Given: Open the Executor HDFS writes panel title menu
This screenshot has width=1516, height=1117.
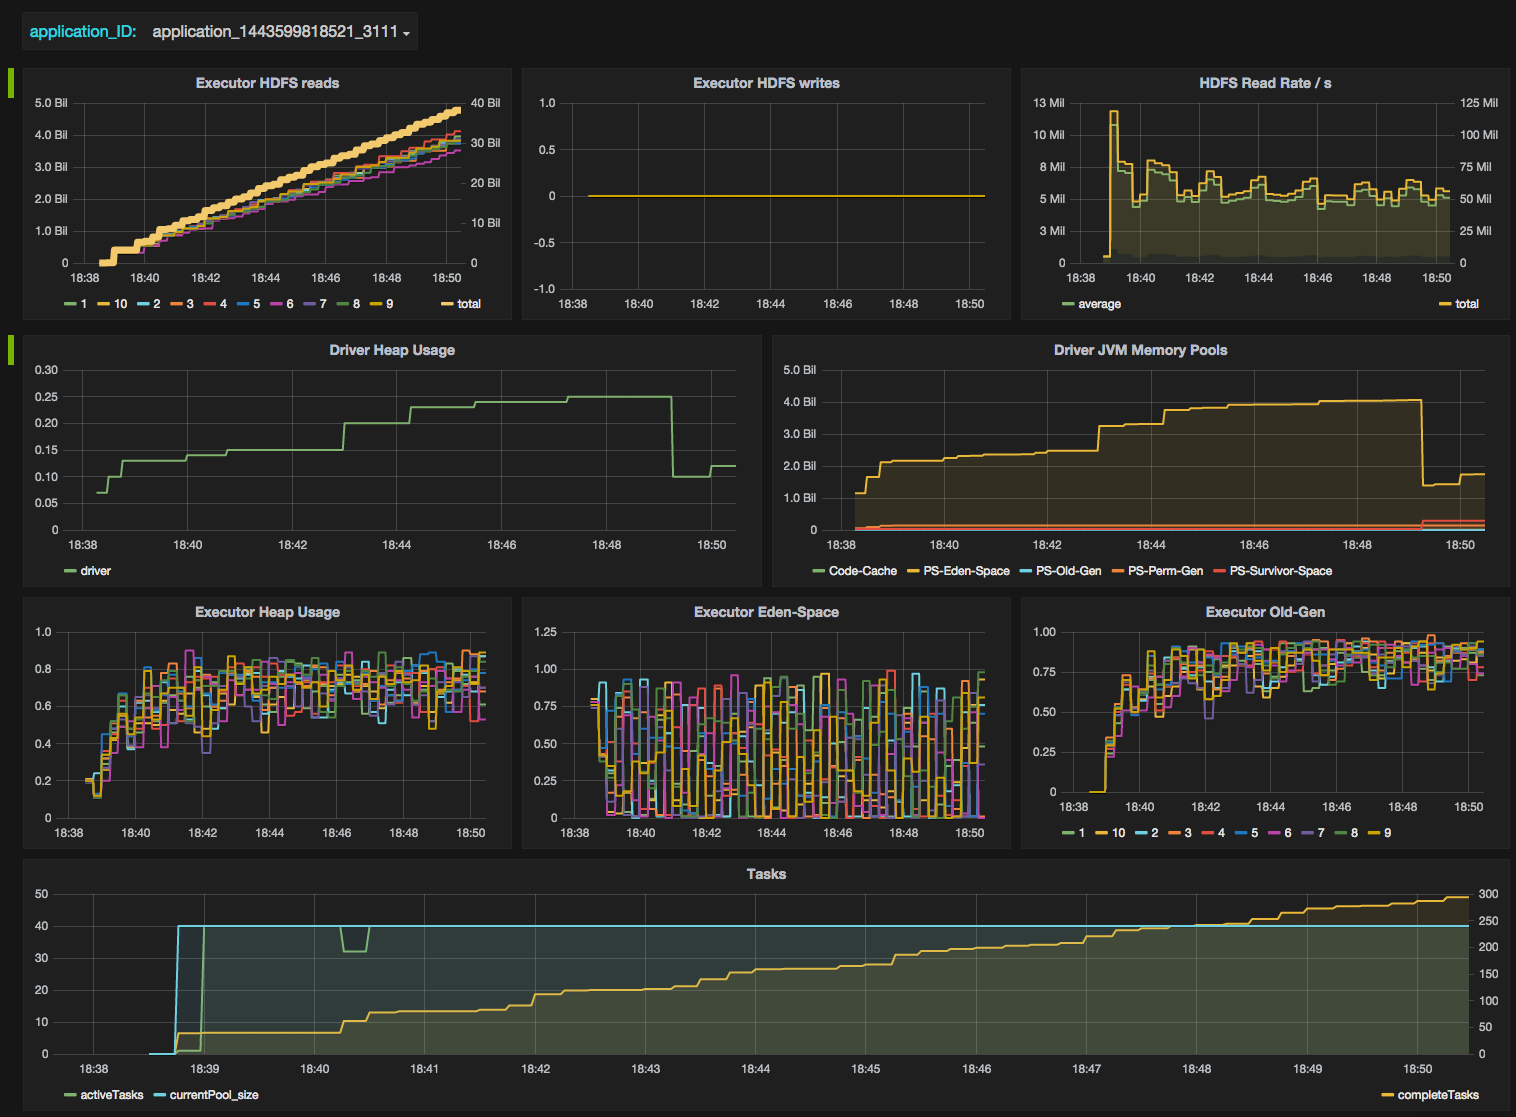Looking at the screenshot, I should point(766,83).
